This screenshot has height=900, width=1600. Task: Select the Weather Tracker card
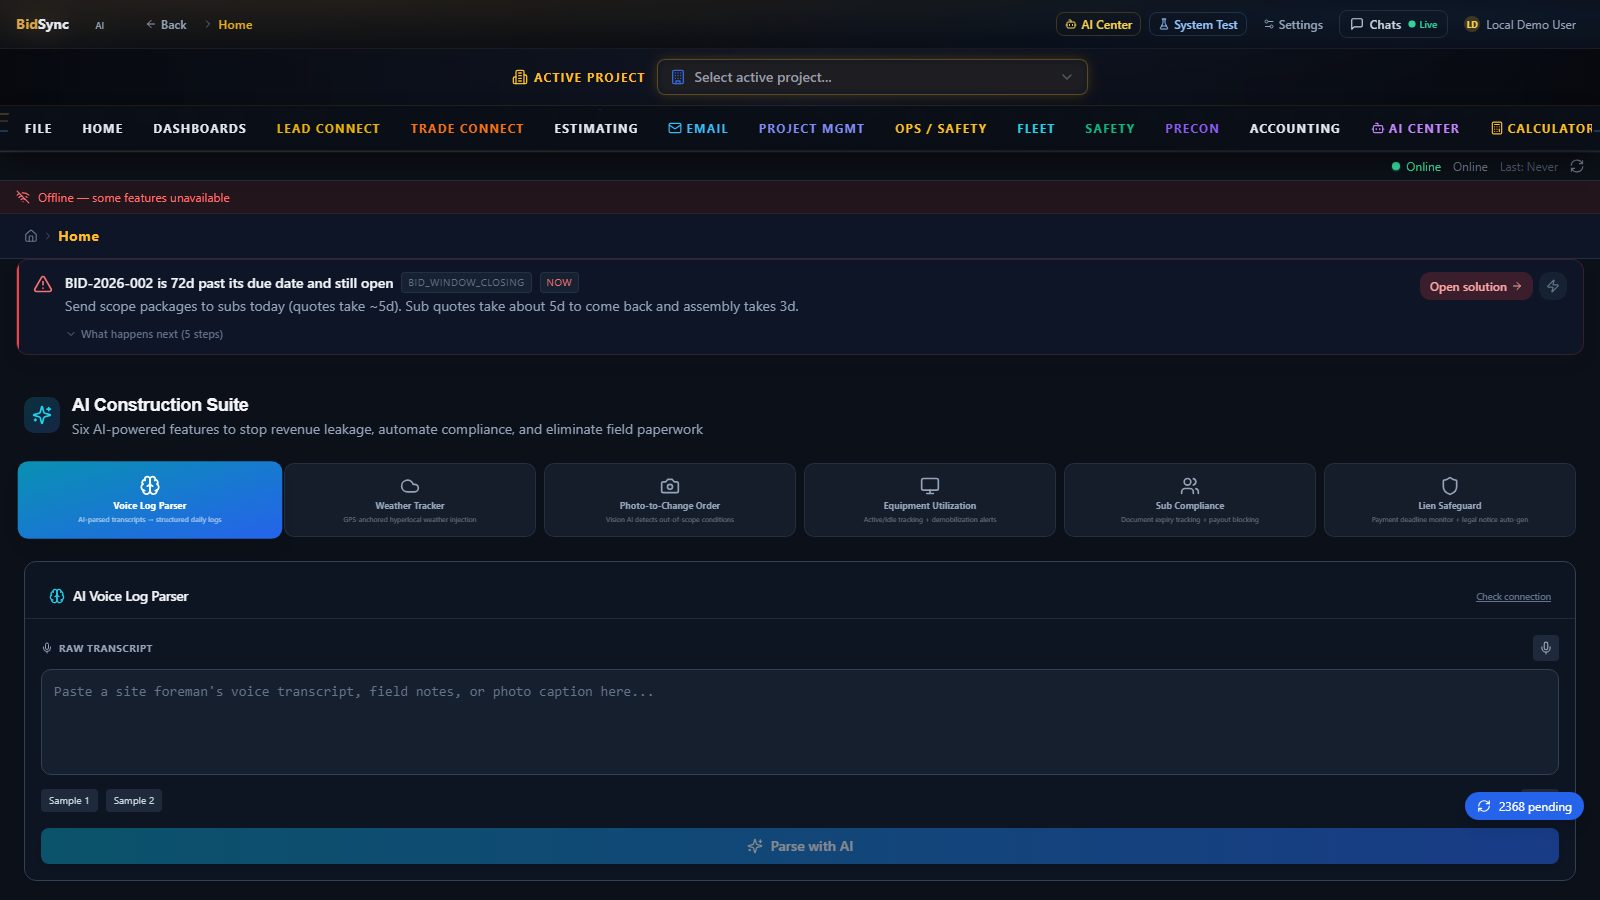[410, 500]
